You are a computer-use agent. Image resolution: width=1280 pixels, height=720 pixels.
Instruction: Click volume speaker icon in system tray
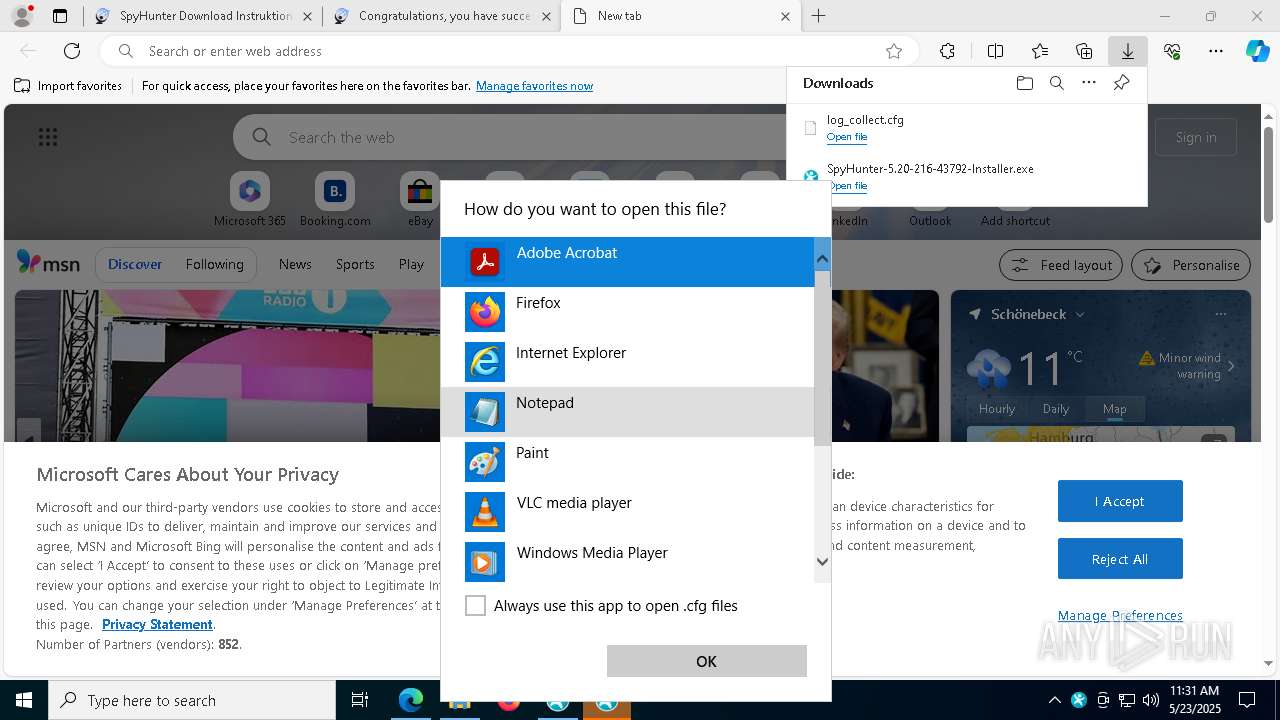(x=1151, y=700)
